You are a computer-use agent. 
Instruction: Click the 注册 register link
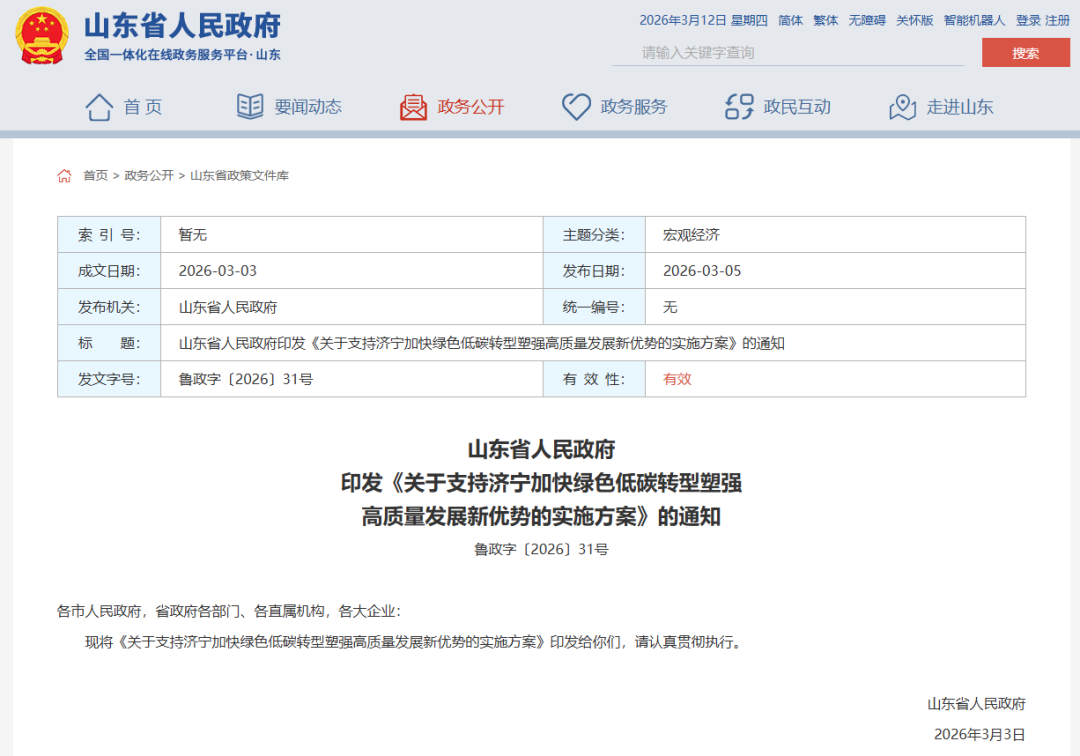pyautogui.click(x=1057, y=20)
